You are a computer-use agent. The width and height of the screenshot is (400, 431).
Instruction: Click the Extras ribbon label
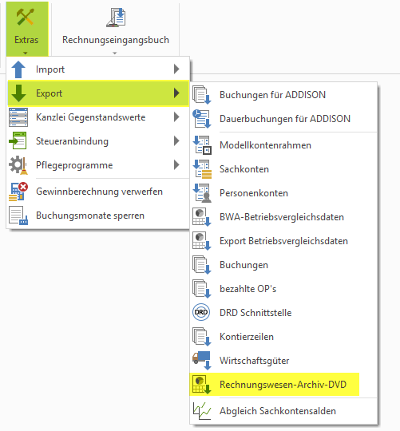click(x=26, y=40)
